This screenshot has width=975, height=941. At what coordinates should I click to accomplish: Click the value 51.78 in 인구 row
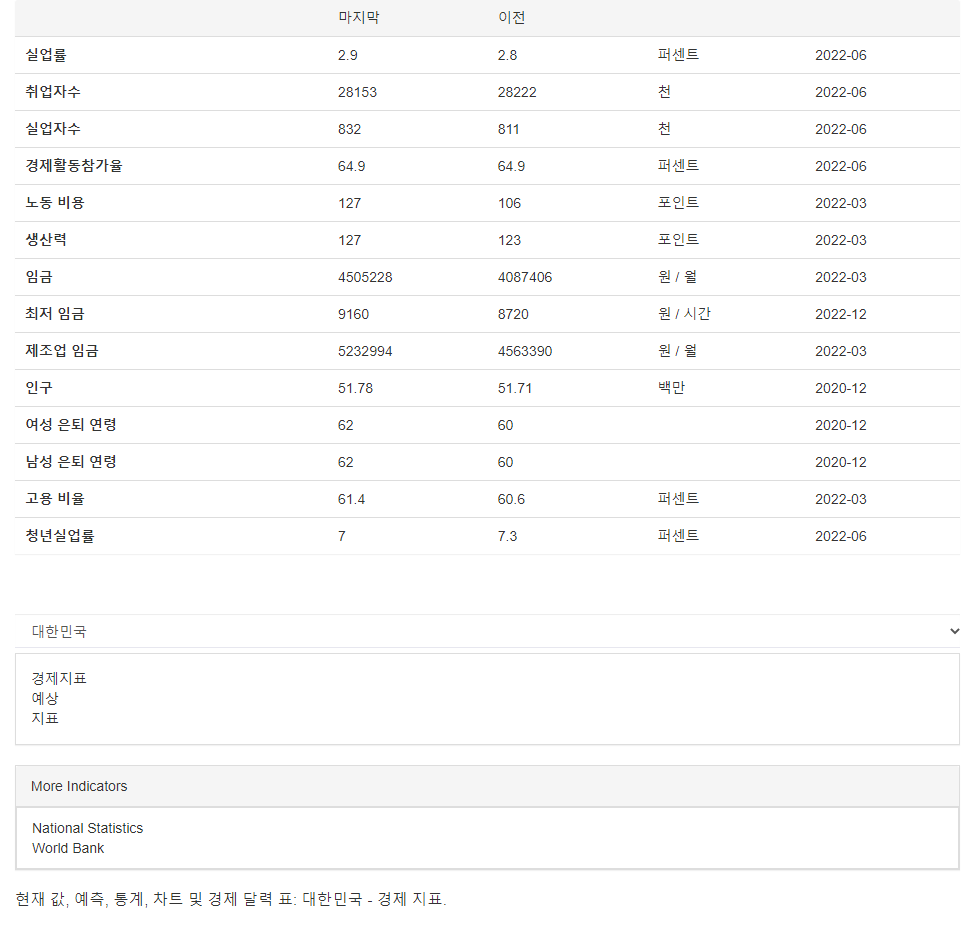click(355, 388)
